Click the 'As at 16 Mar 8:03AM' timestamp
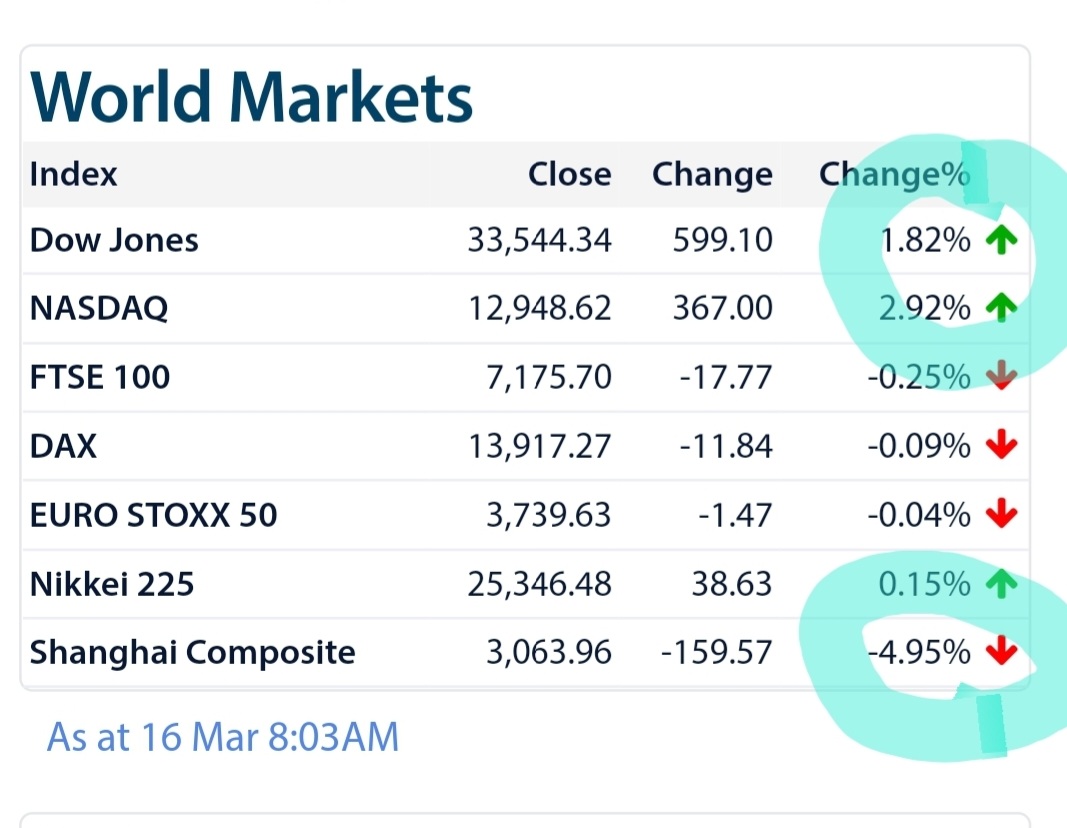The width and height of the screenshot is (1067, 828). pos(223,738)
